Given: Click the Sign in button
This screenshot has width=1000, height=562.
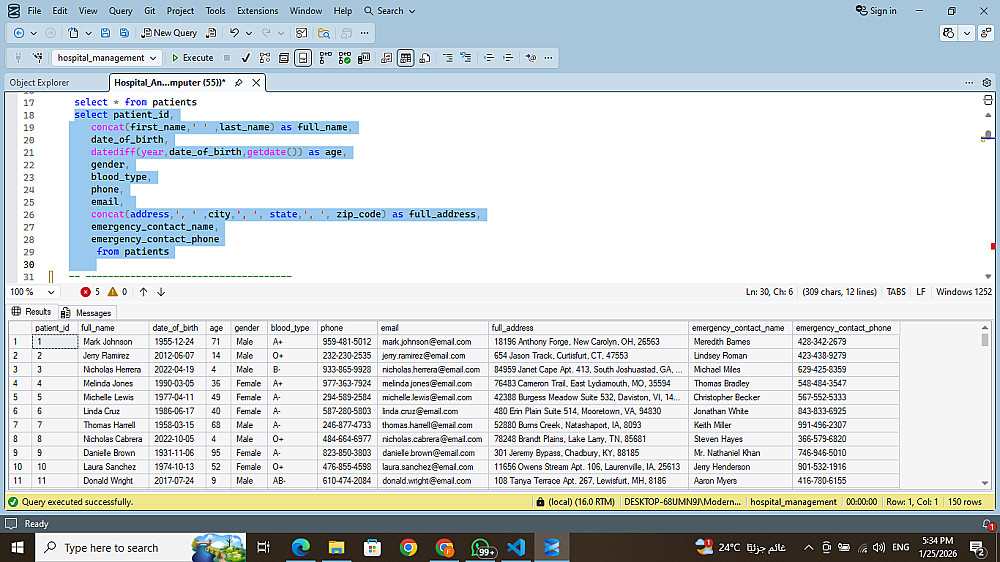Looking at the screenshot, I should pos(876,11).
